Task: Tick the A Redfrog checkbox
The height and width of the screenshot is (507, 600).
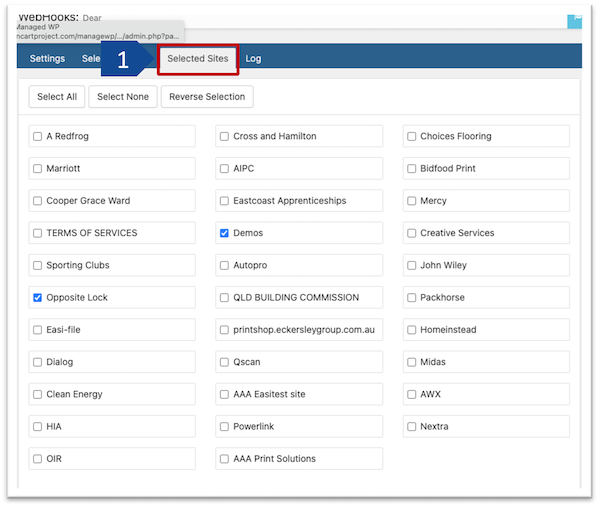Action: pos(38,137)
